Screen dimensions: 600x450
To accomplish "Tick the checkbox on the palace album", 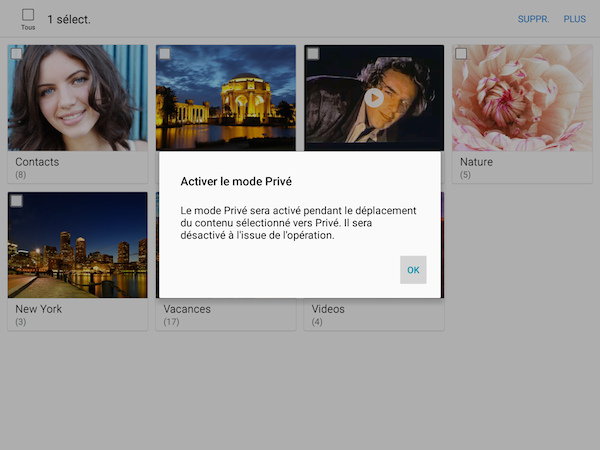I will tap(165, 54).
